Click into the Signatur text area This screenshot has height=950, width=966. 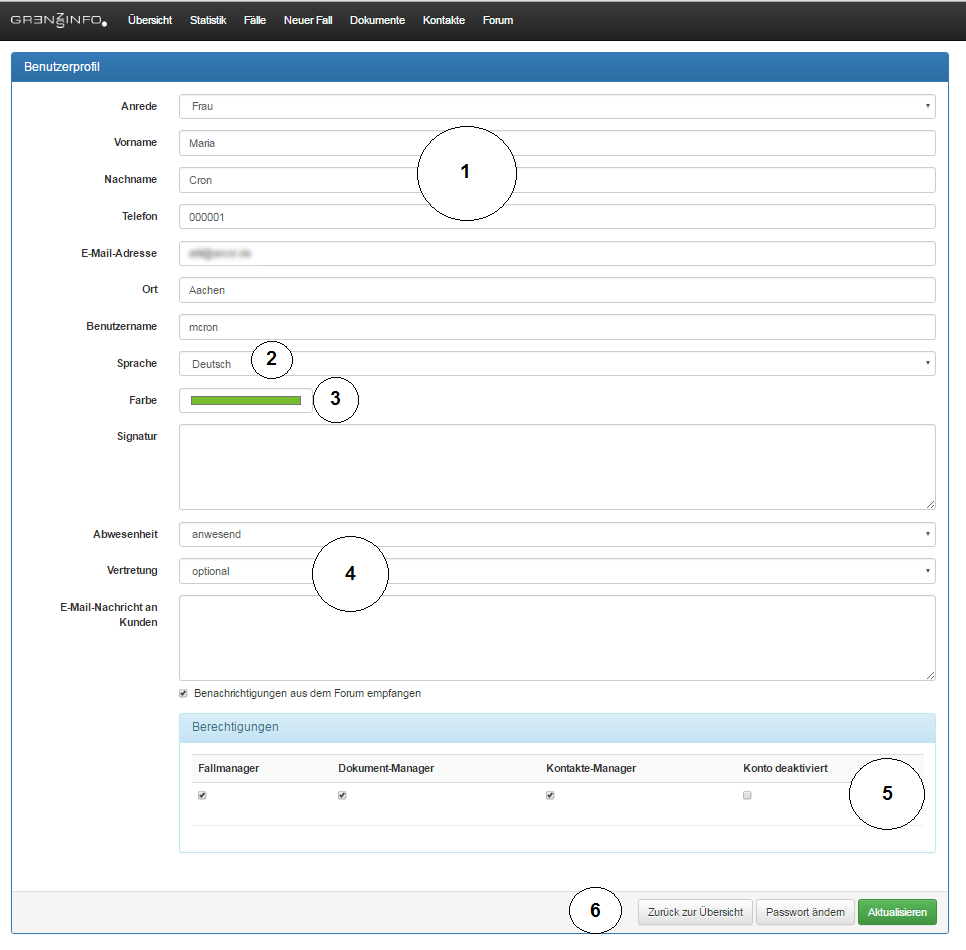(557, 467)
